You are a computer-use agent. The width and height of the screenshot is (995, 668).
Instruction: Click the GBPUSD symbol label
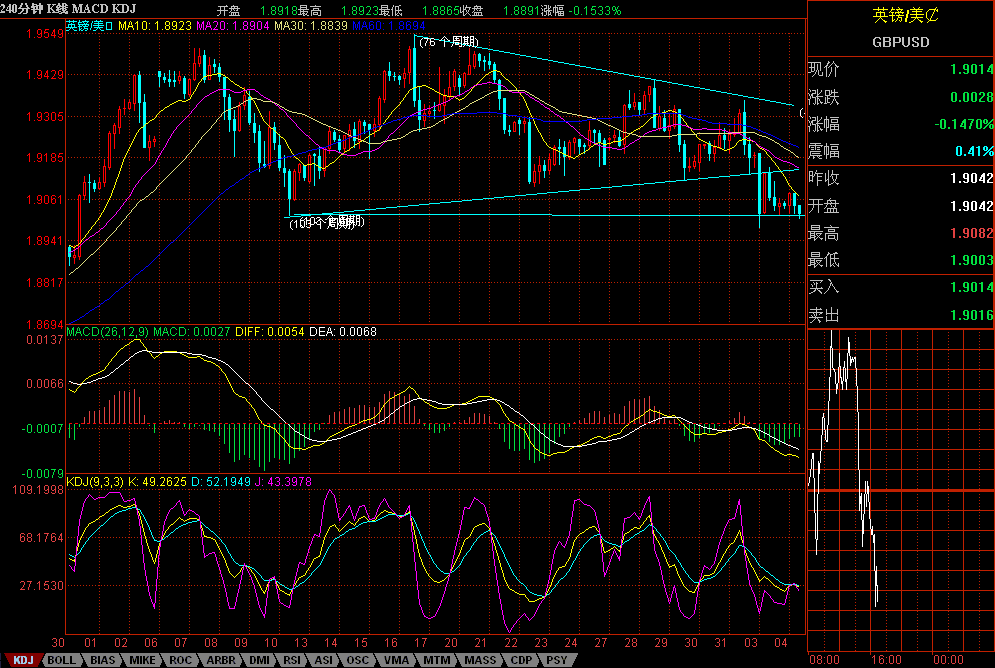click(x=900, y=42)
